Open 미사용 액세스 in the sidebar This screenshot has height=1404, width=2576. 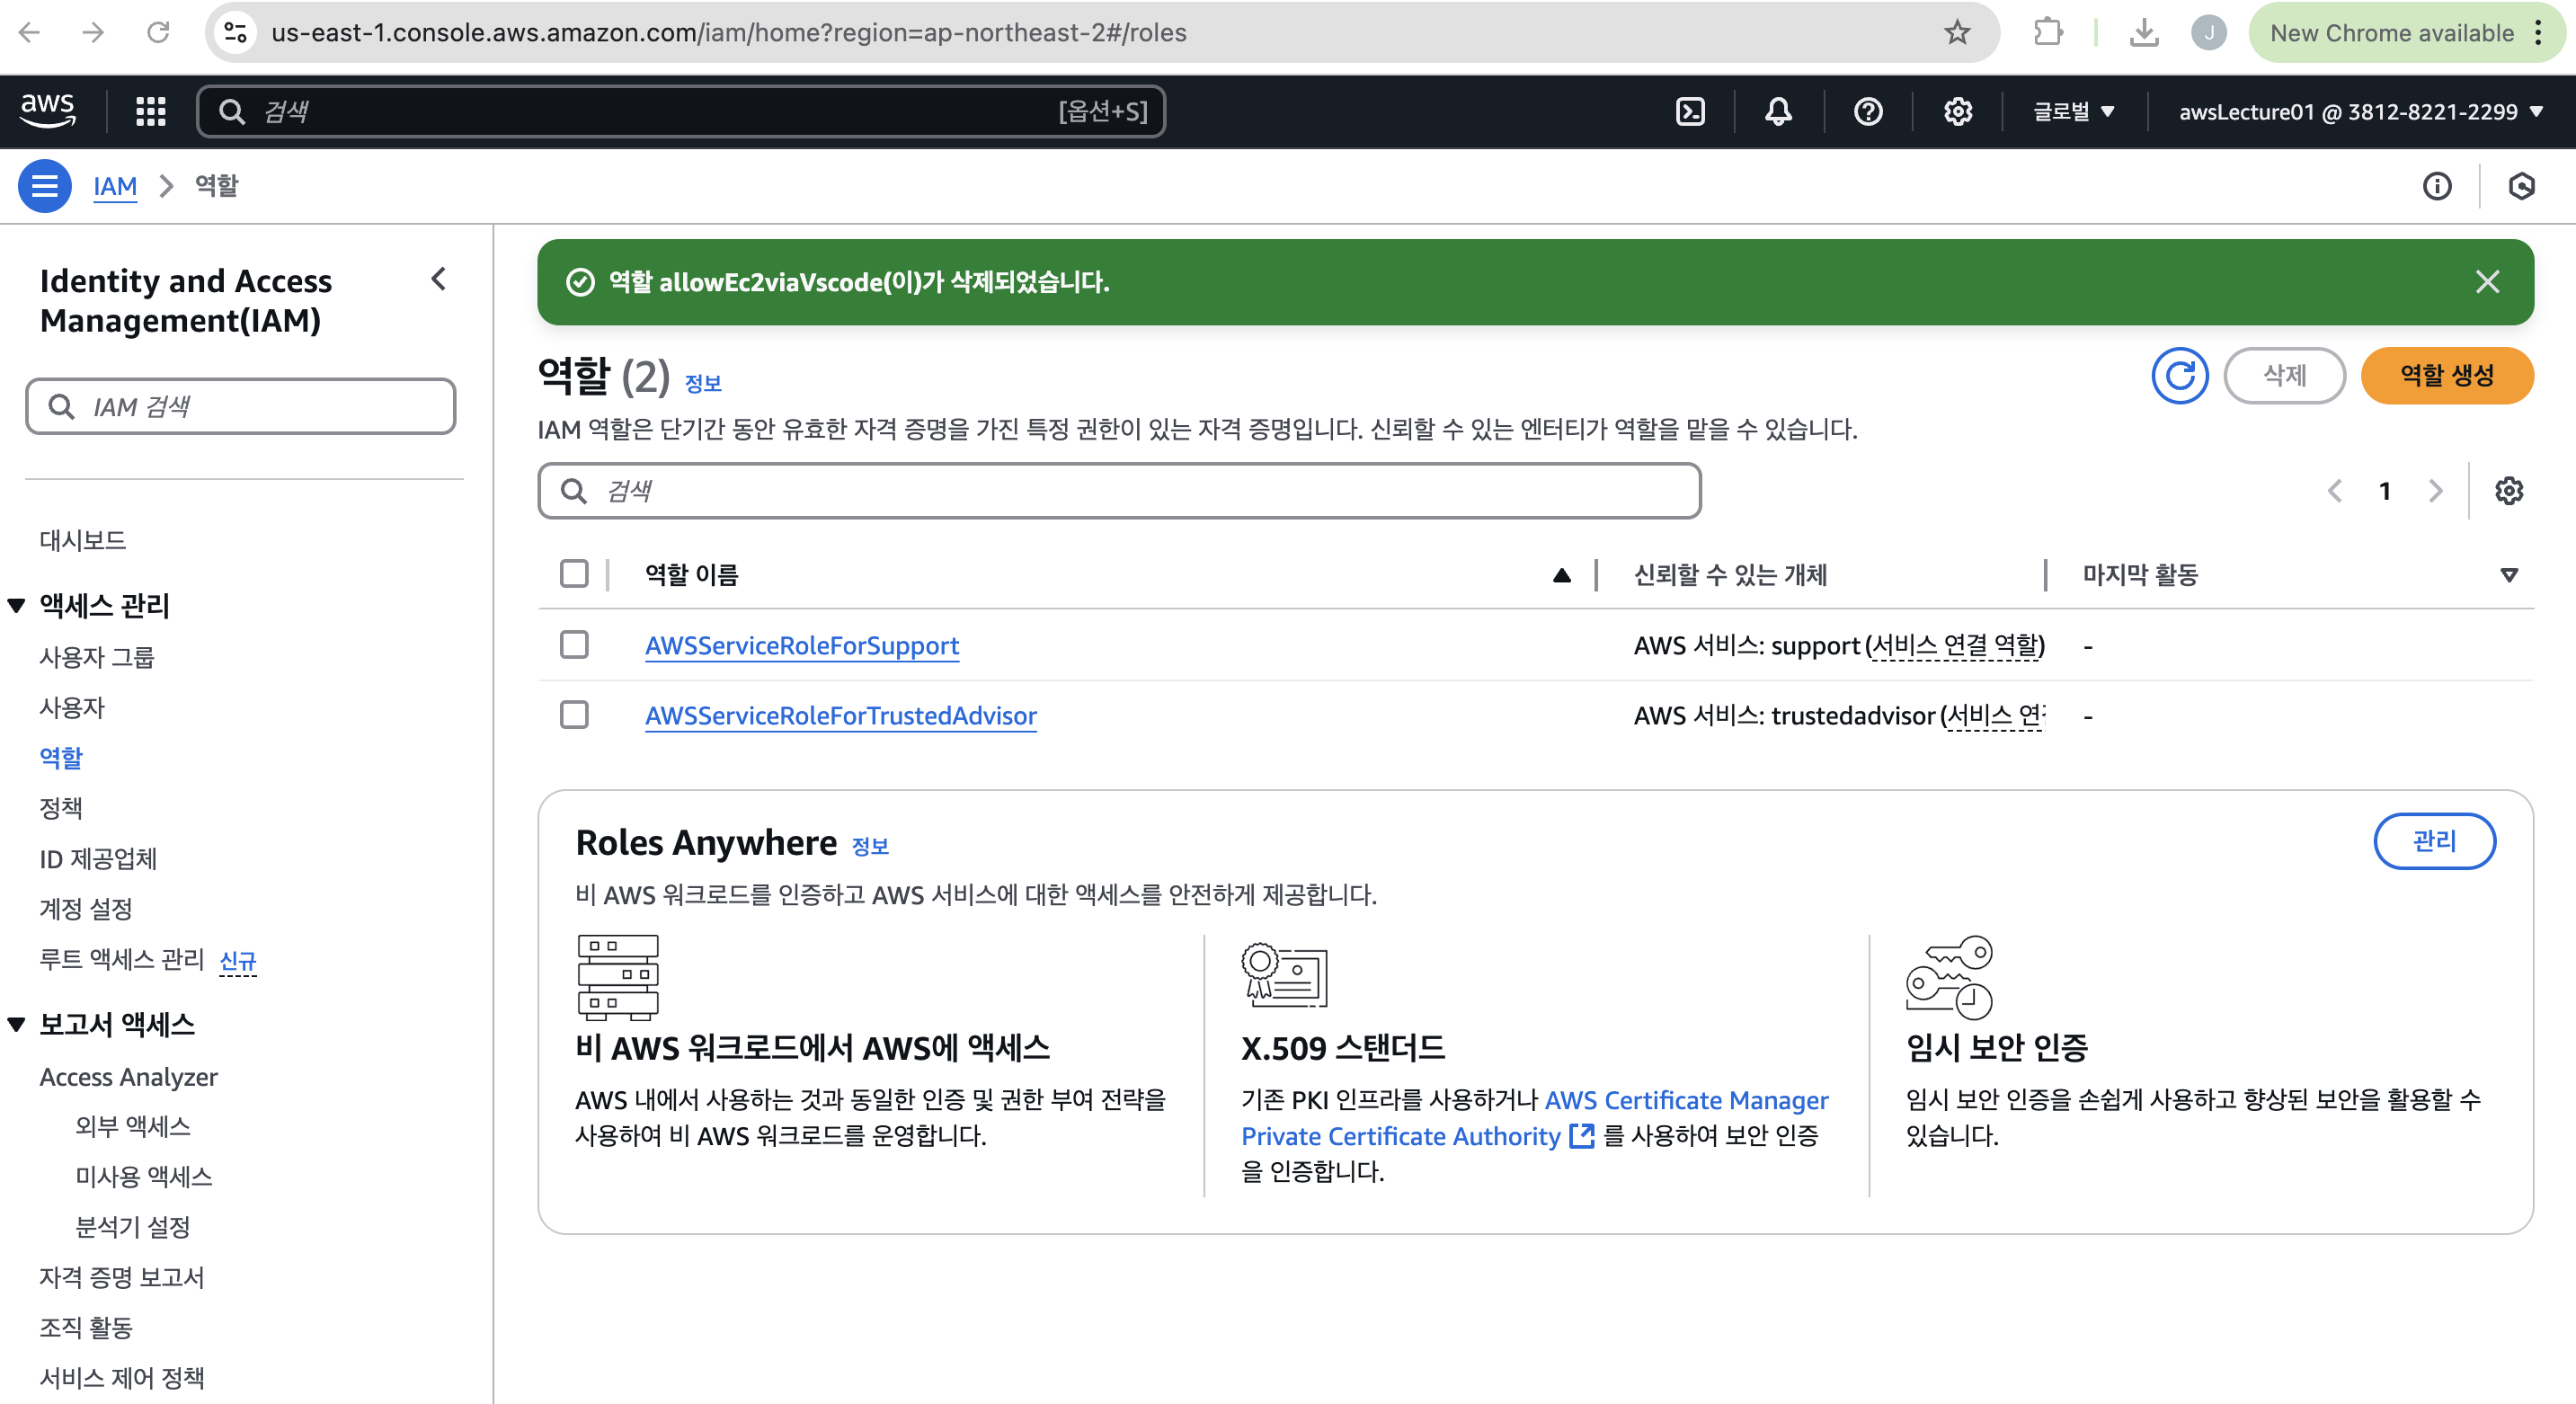pos(144,1176)
